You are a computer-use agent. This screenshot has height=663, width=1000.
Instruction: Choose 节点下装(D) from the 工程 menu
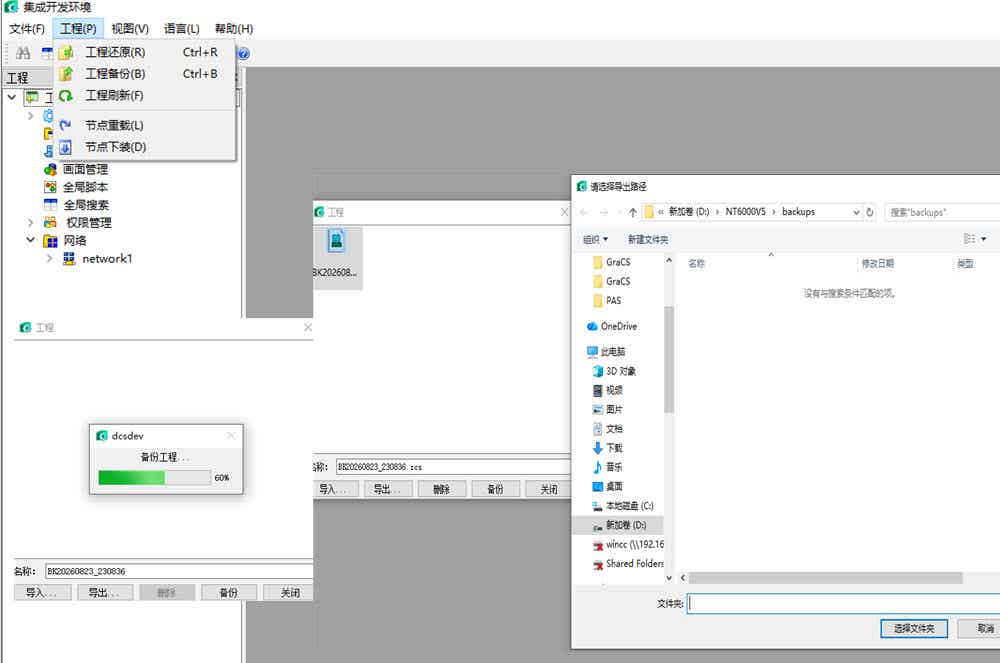(x=145, y=147)
